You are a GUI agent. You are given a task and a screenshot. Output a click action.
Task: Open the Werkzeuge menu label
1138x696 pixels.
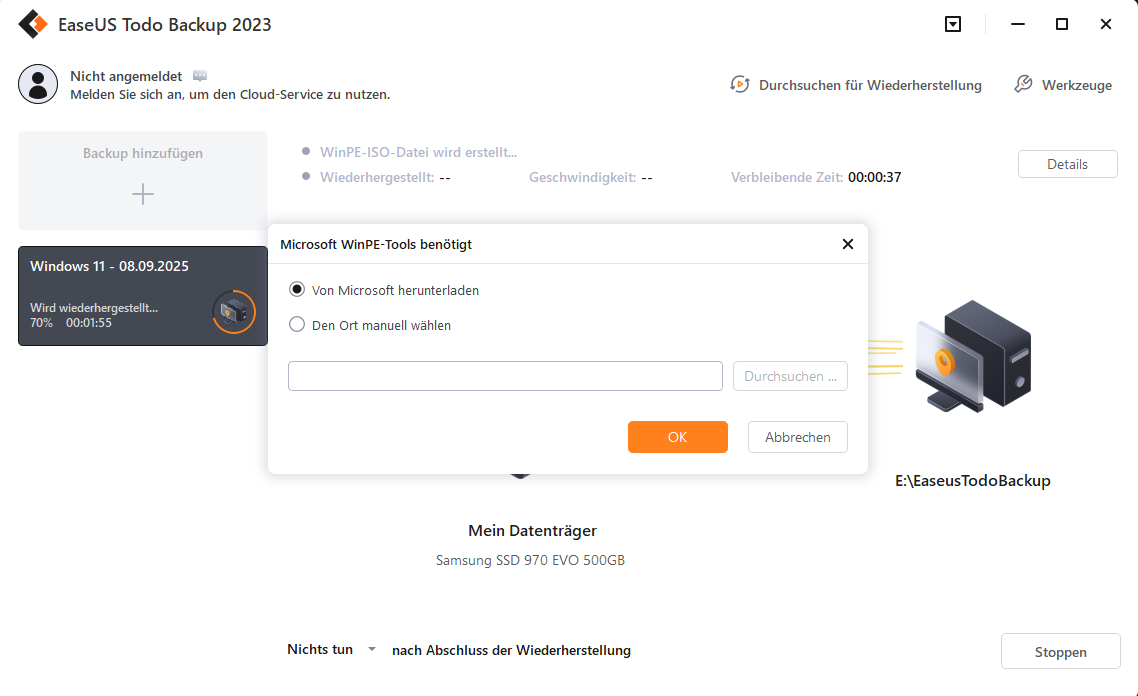[1077, 85]
